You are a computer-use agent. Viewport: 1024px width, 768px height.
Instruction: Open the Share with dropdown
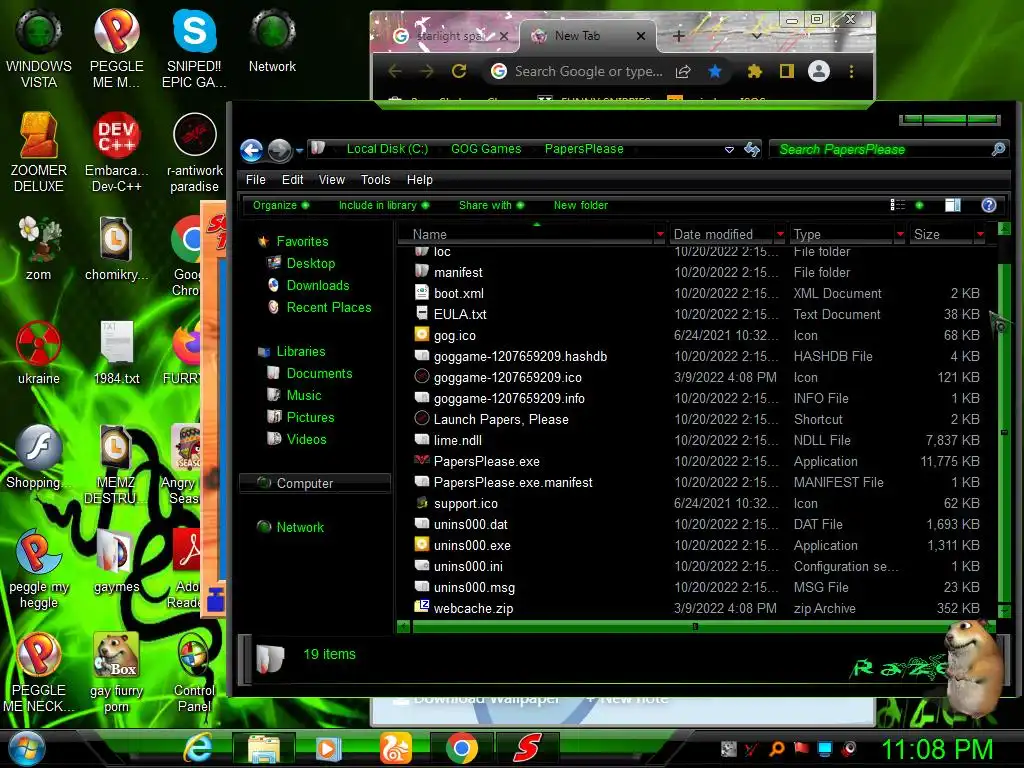tap(491, 205)
